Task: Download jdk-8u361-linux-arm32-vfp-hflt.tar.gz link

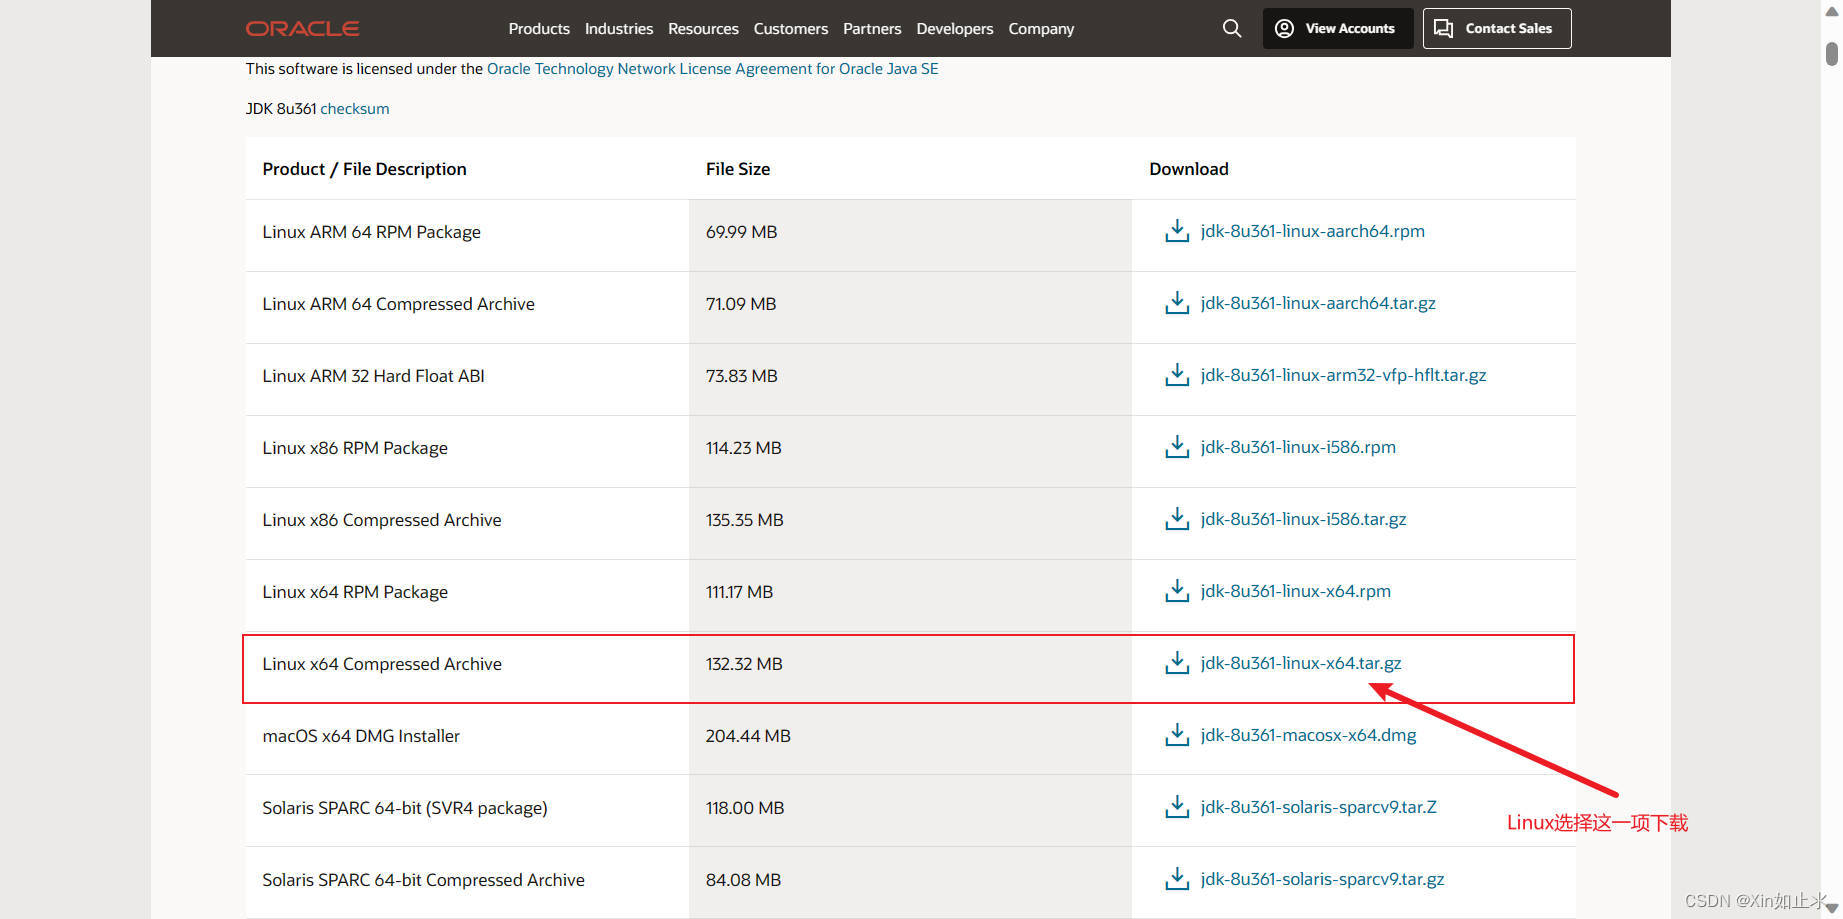Action: click(1343, 375)
